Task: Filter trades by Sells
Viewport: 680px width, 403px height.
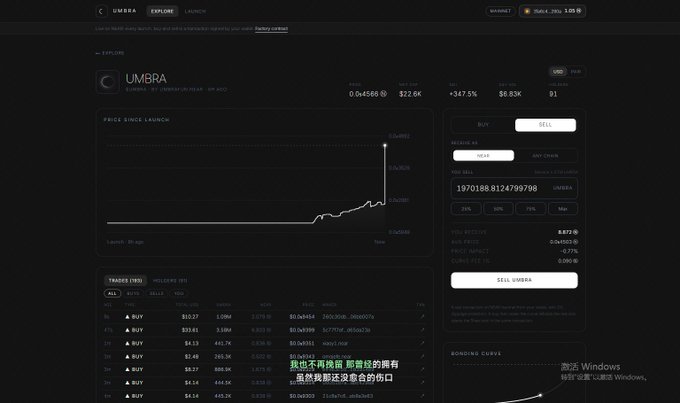Action: pos(157,293)
